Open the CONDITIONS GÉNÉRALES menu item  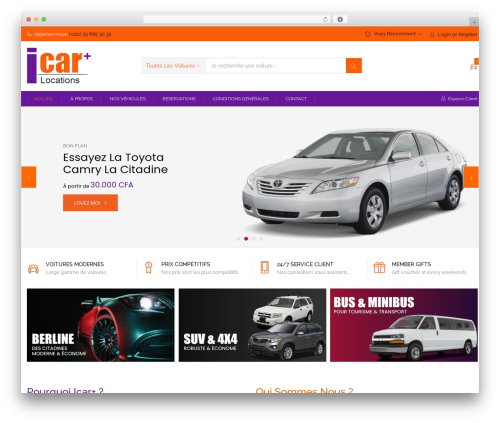(x=240, y=99)
